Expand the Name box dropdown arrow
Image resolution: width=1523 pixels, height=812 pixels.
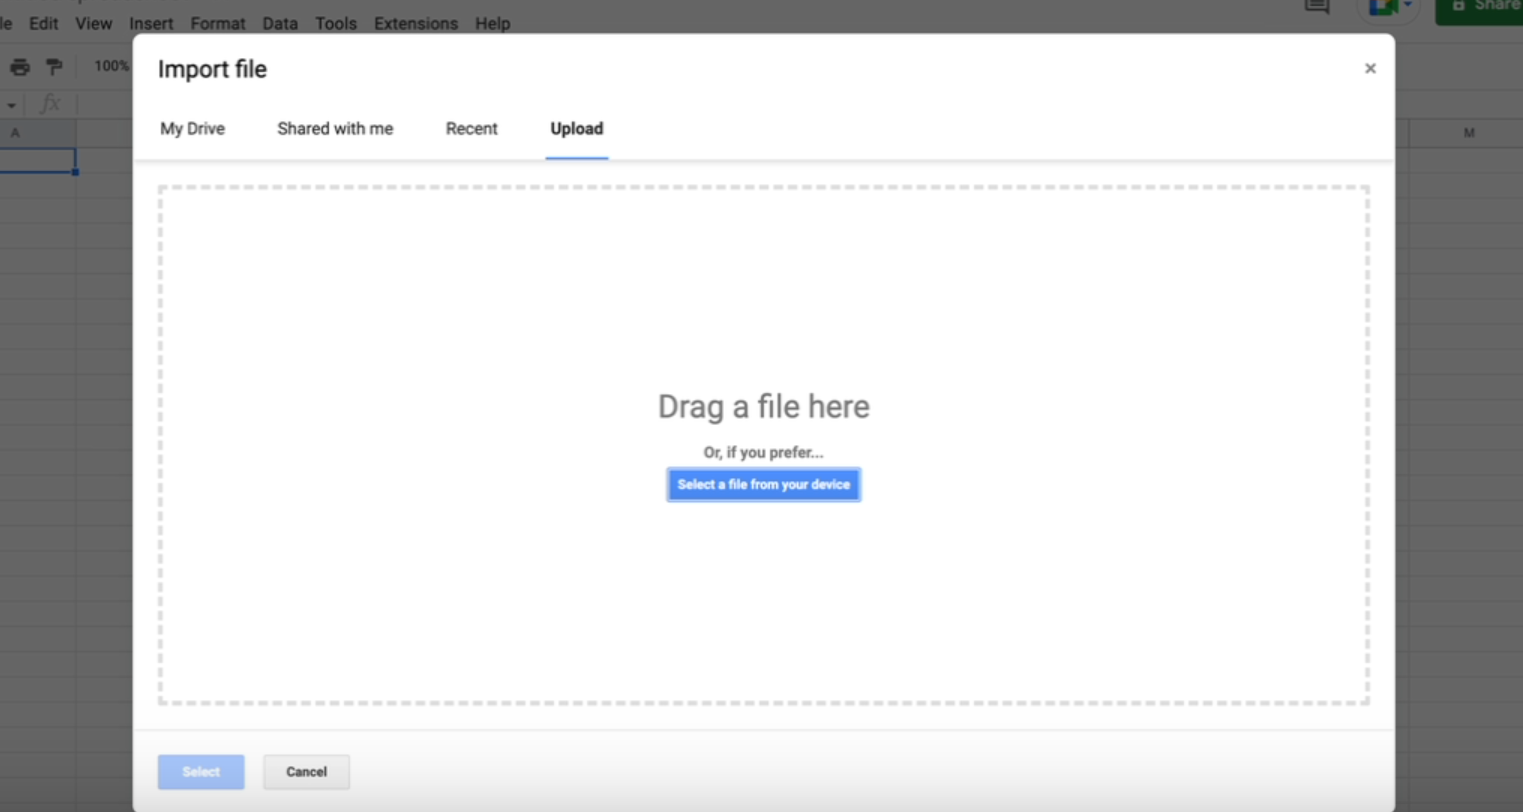[11, 105]
